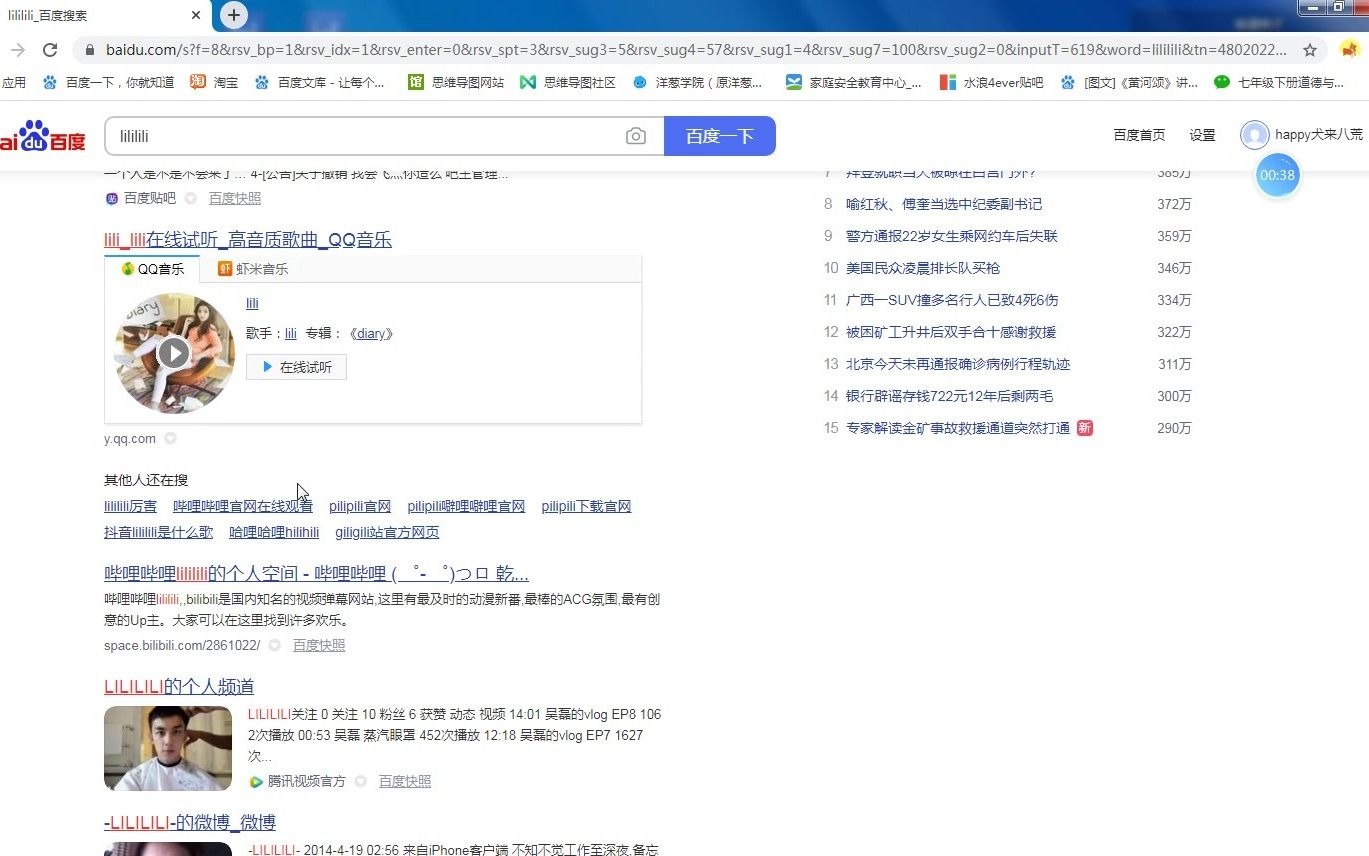Open the 设置 settings menu
Image resolution: width=1369 pixels, height=856 pixels.
coord(1202,135)
